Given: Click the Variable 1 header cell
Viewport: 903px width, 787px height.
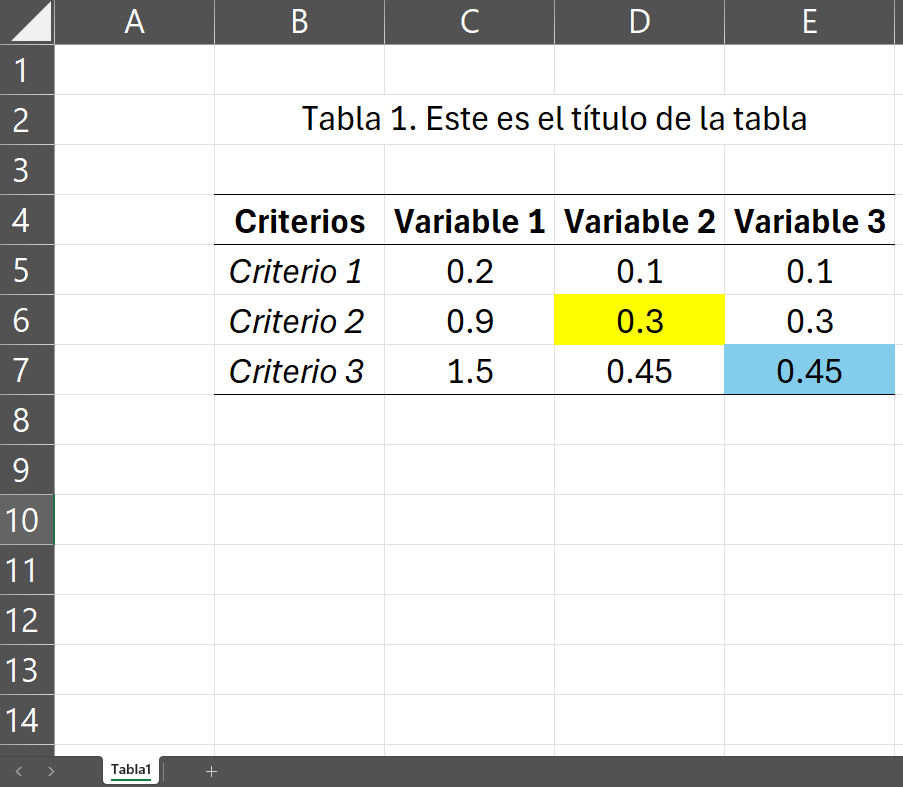Looking at the screenshot, I should click(469, 221).
